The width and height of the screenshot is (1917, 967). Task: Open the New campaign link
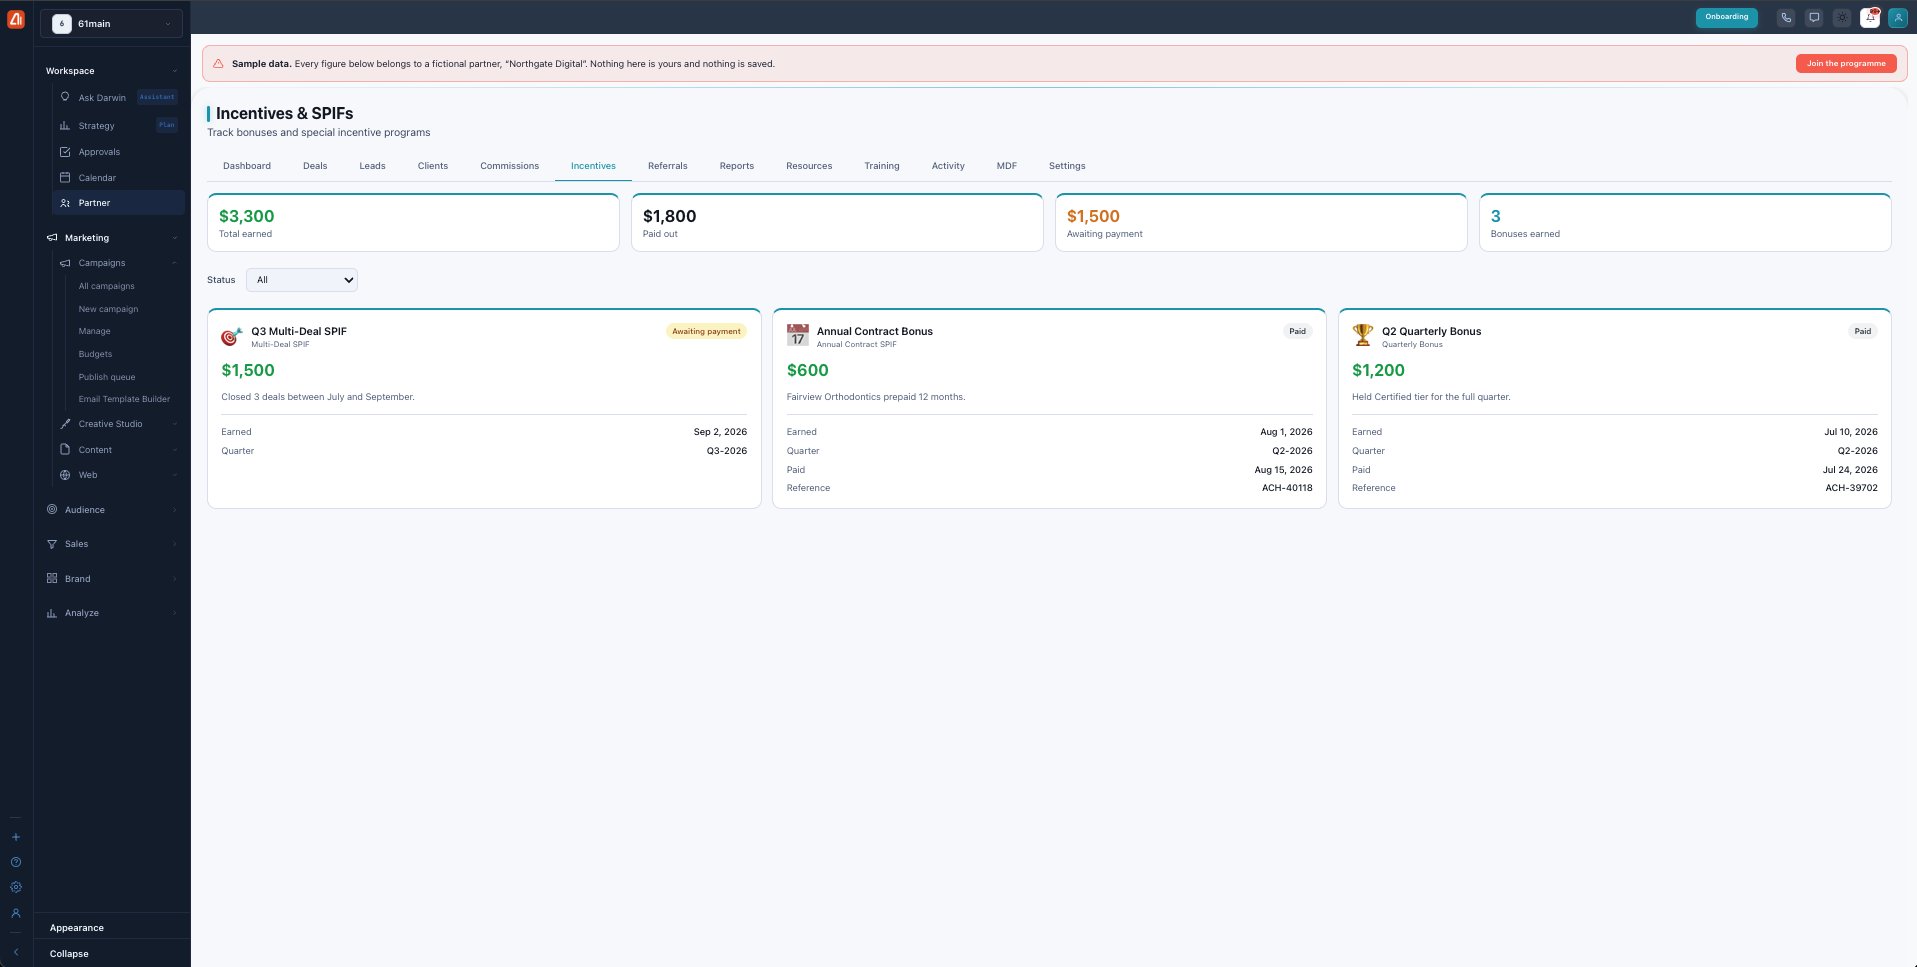[109, 309]
